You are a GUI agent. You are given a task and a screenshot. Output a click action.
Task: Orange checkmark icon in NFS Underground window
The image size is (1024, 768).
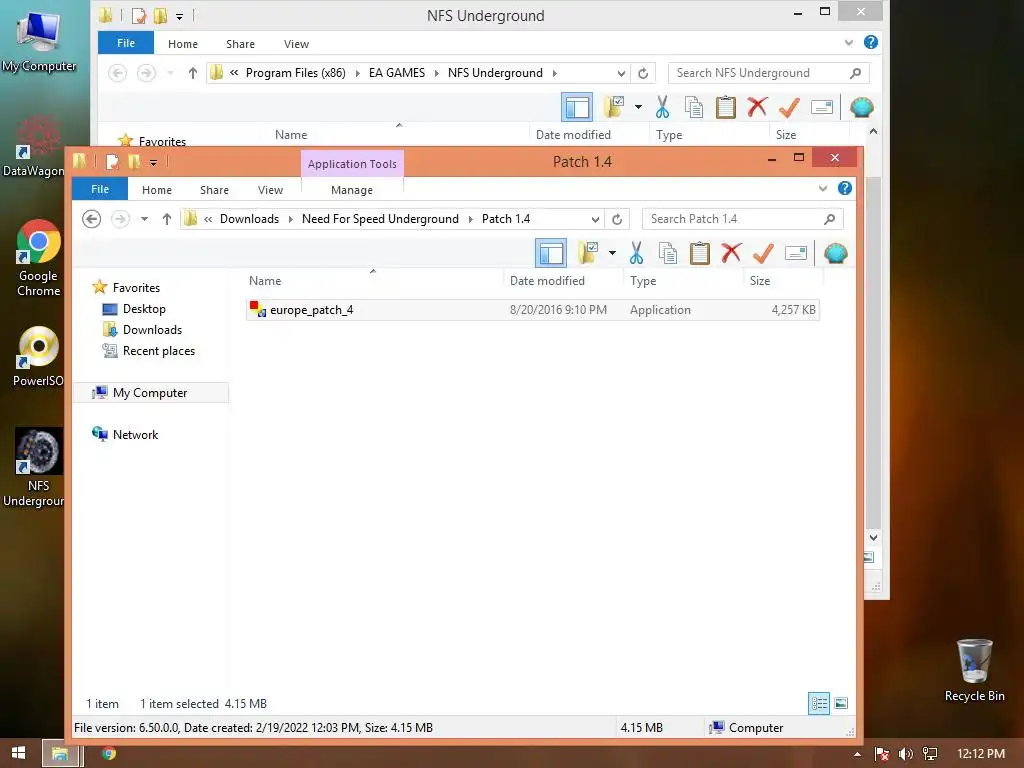789,107
